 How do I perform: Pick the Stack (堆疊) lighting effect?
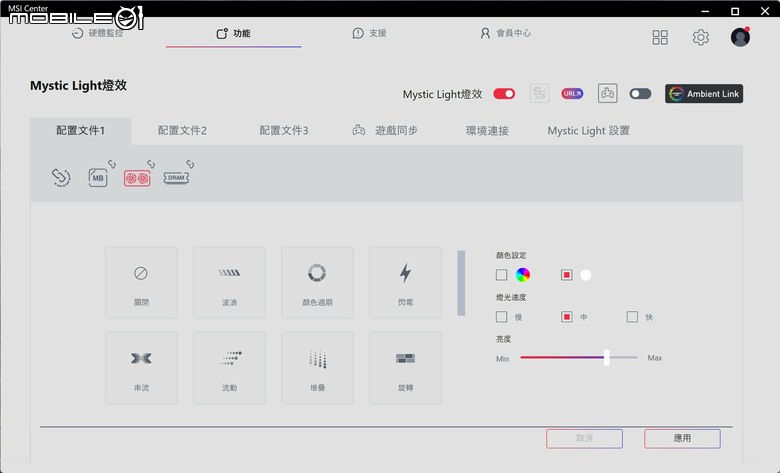[317, 368]
